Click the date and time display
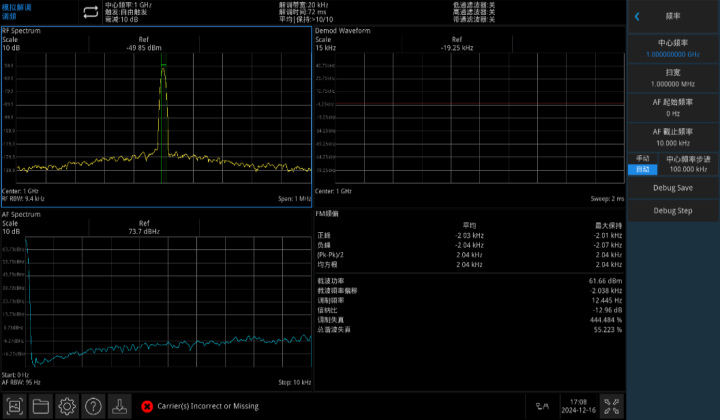The image size is (720, 420). pos(579,406)
